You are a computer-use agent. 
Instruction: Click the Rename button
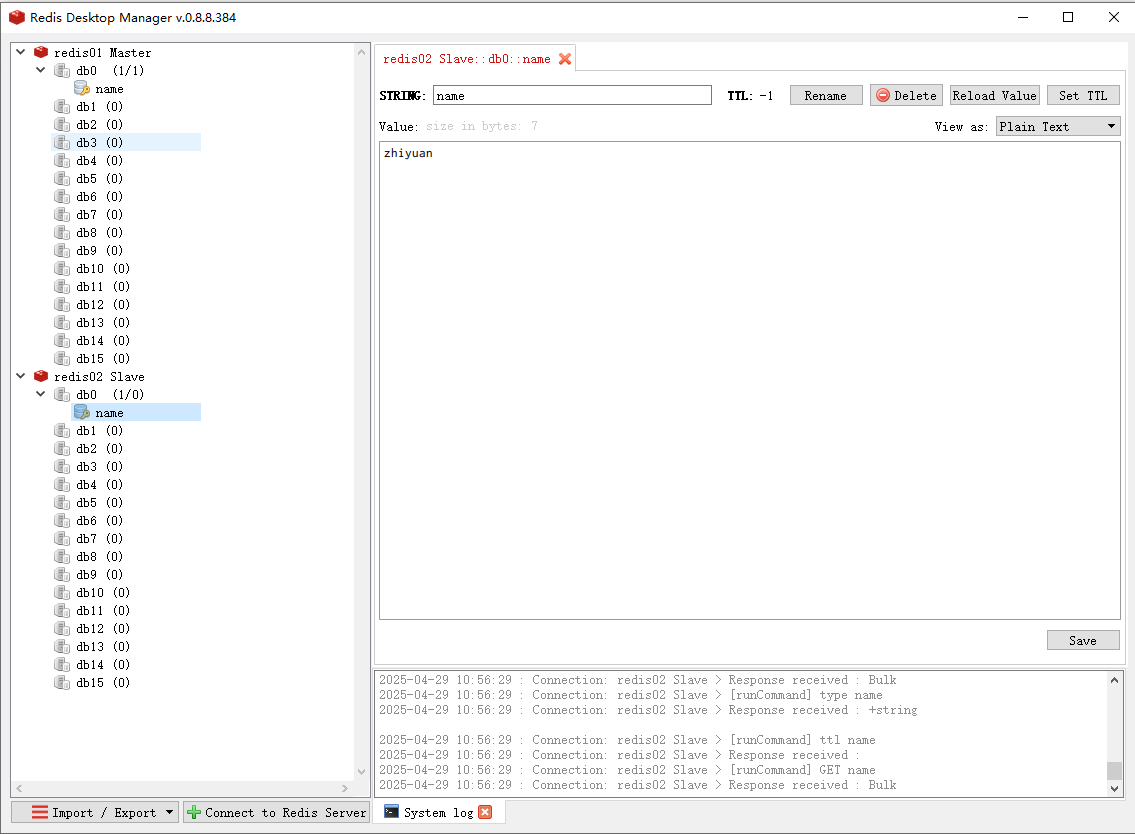click(826, 96)
